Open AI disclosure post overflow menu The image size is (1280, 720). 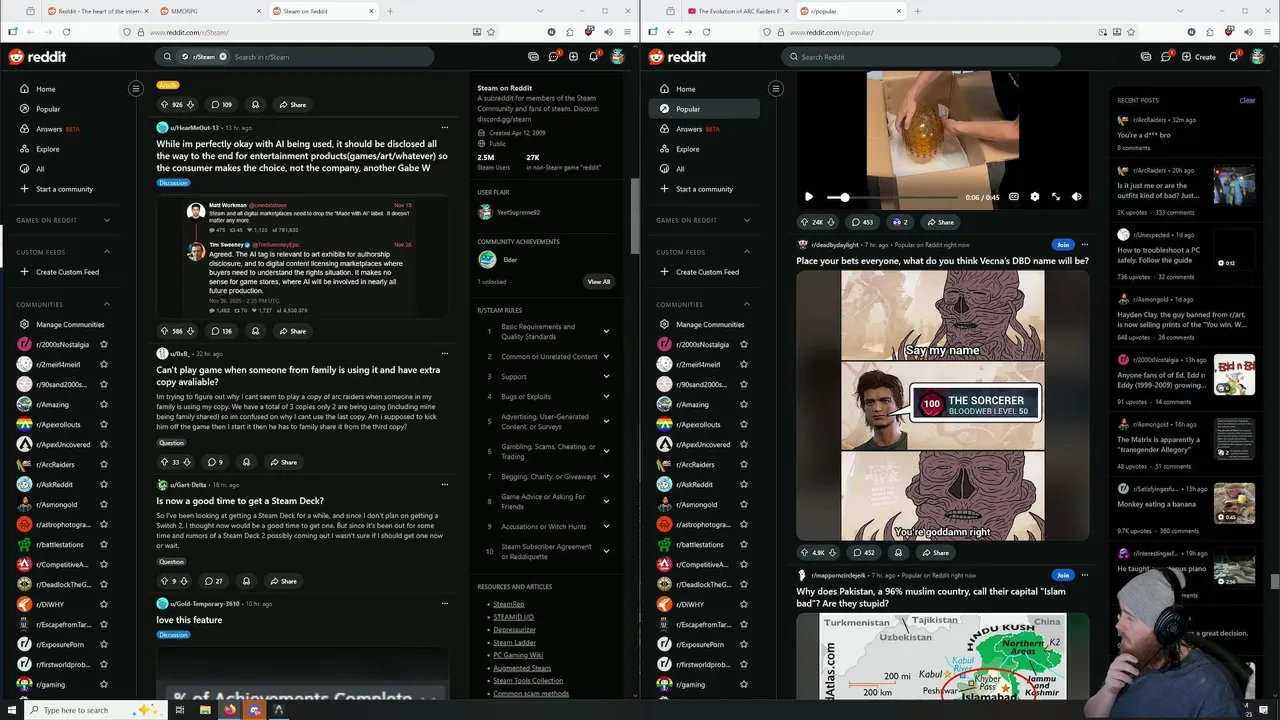click(x=445, y=128)
